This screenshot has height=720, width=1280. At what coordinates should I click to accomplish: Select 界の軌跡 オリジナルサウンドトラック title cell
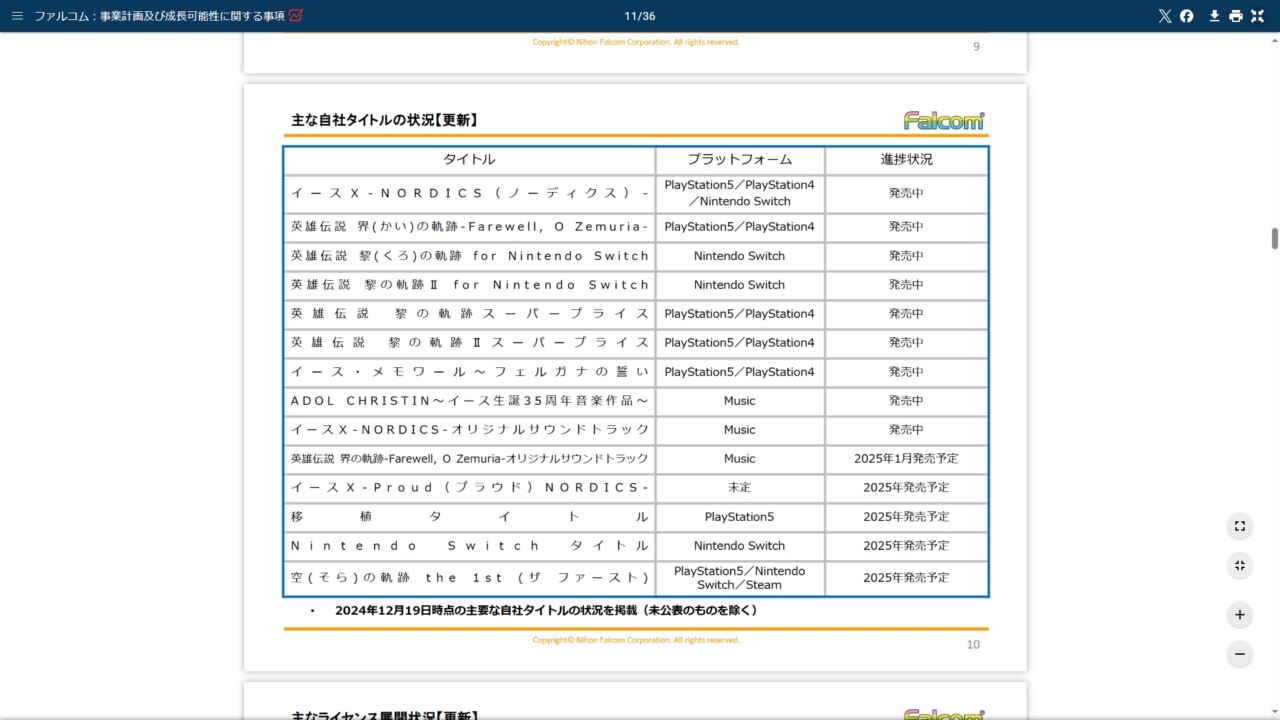point(469,459)
